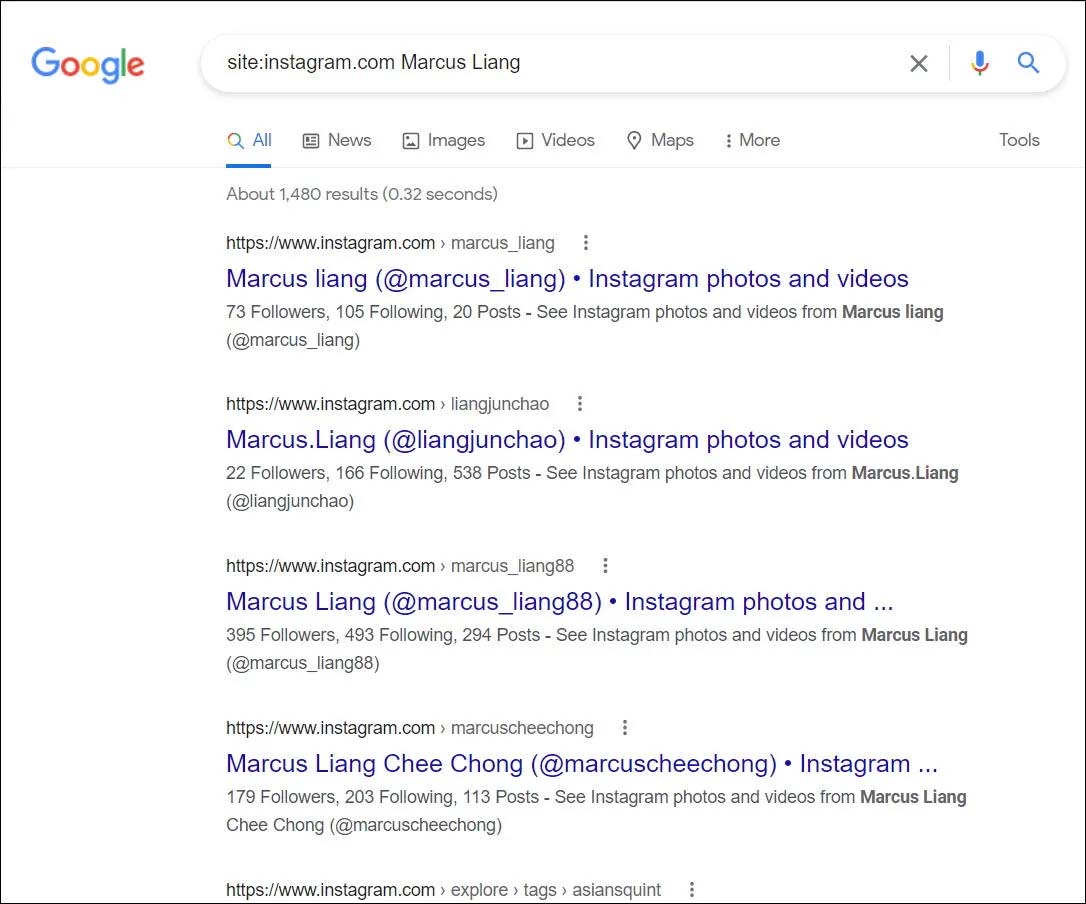Switch to the Maps tab

pos(660,141)
